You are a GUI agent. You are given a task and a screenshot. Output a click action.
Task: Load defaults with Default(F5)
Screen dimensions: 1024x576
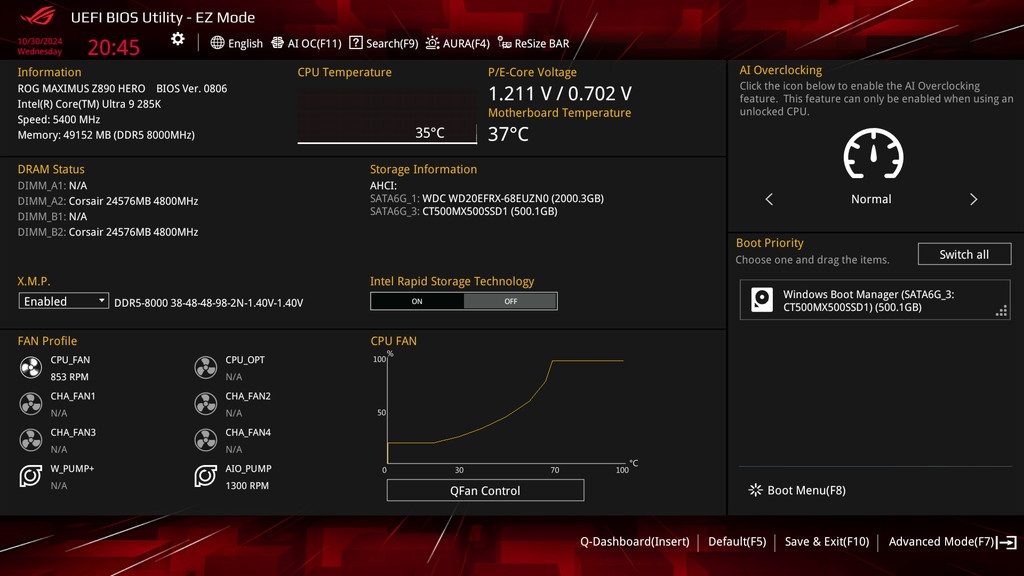(737, 541)
